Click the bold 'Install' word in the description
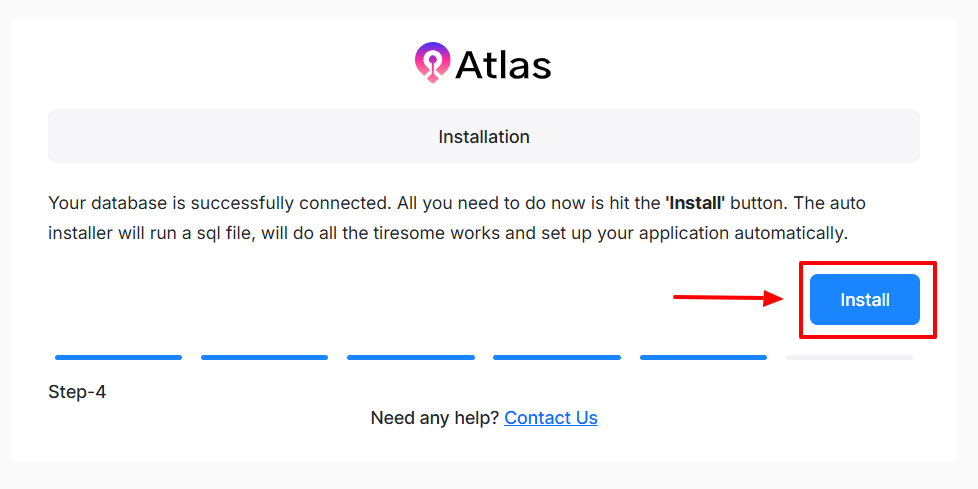Image resolution: width=978 pixels, height=489 pixels. (x=695, y=203)
